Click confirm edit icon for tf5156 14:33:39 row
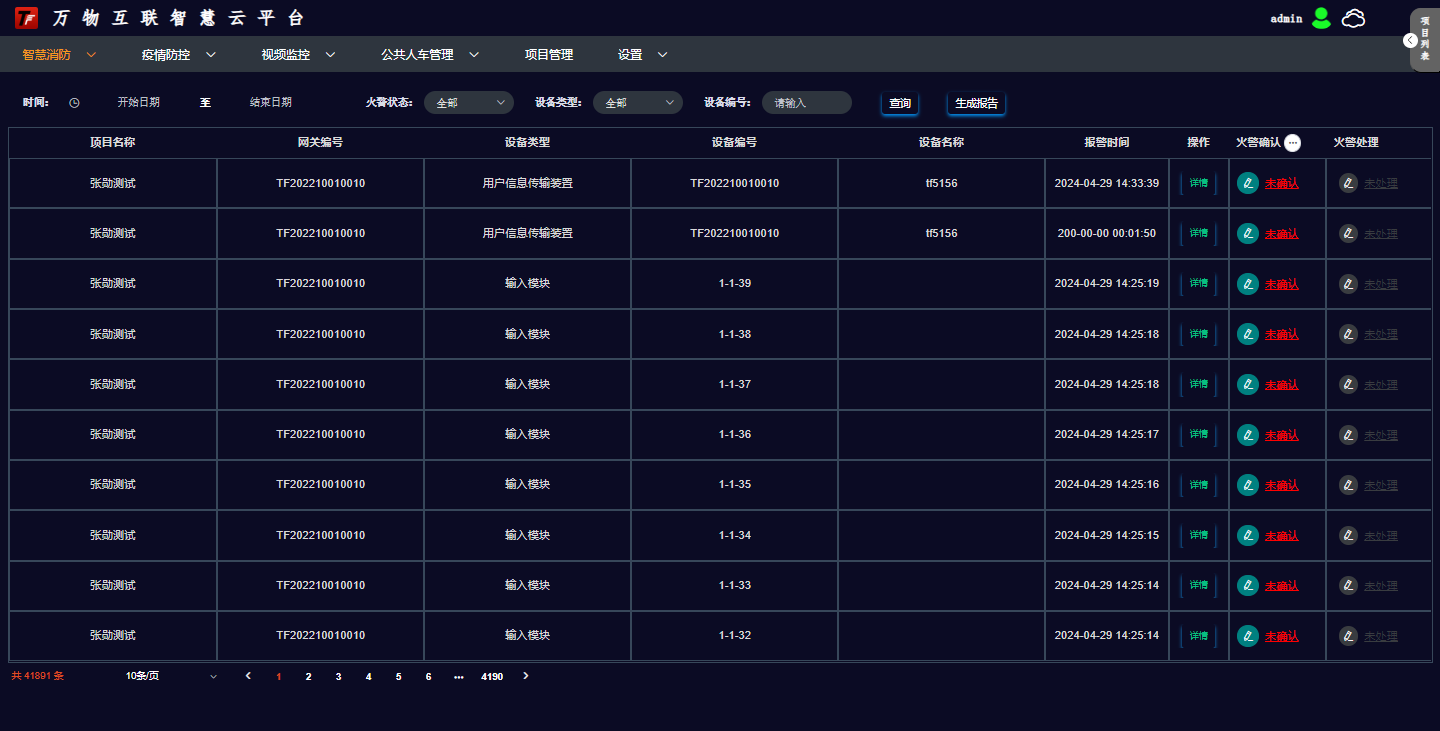Screen dimensions: 1440x731 [1248, 183]
